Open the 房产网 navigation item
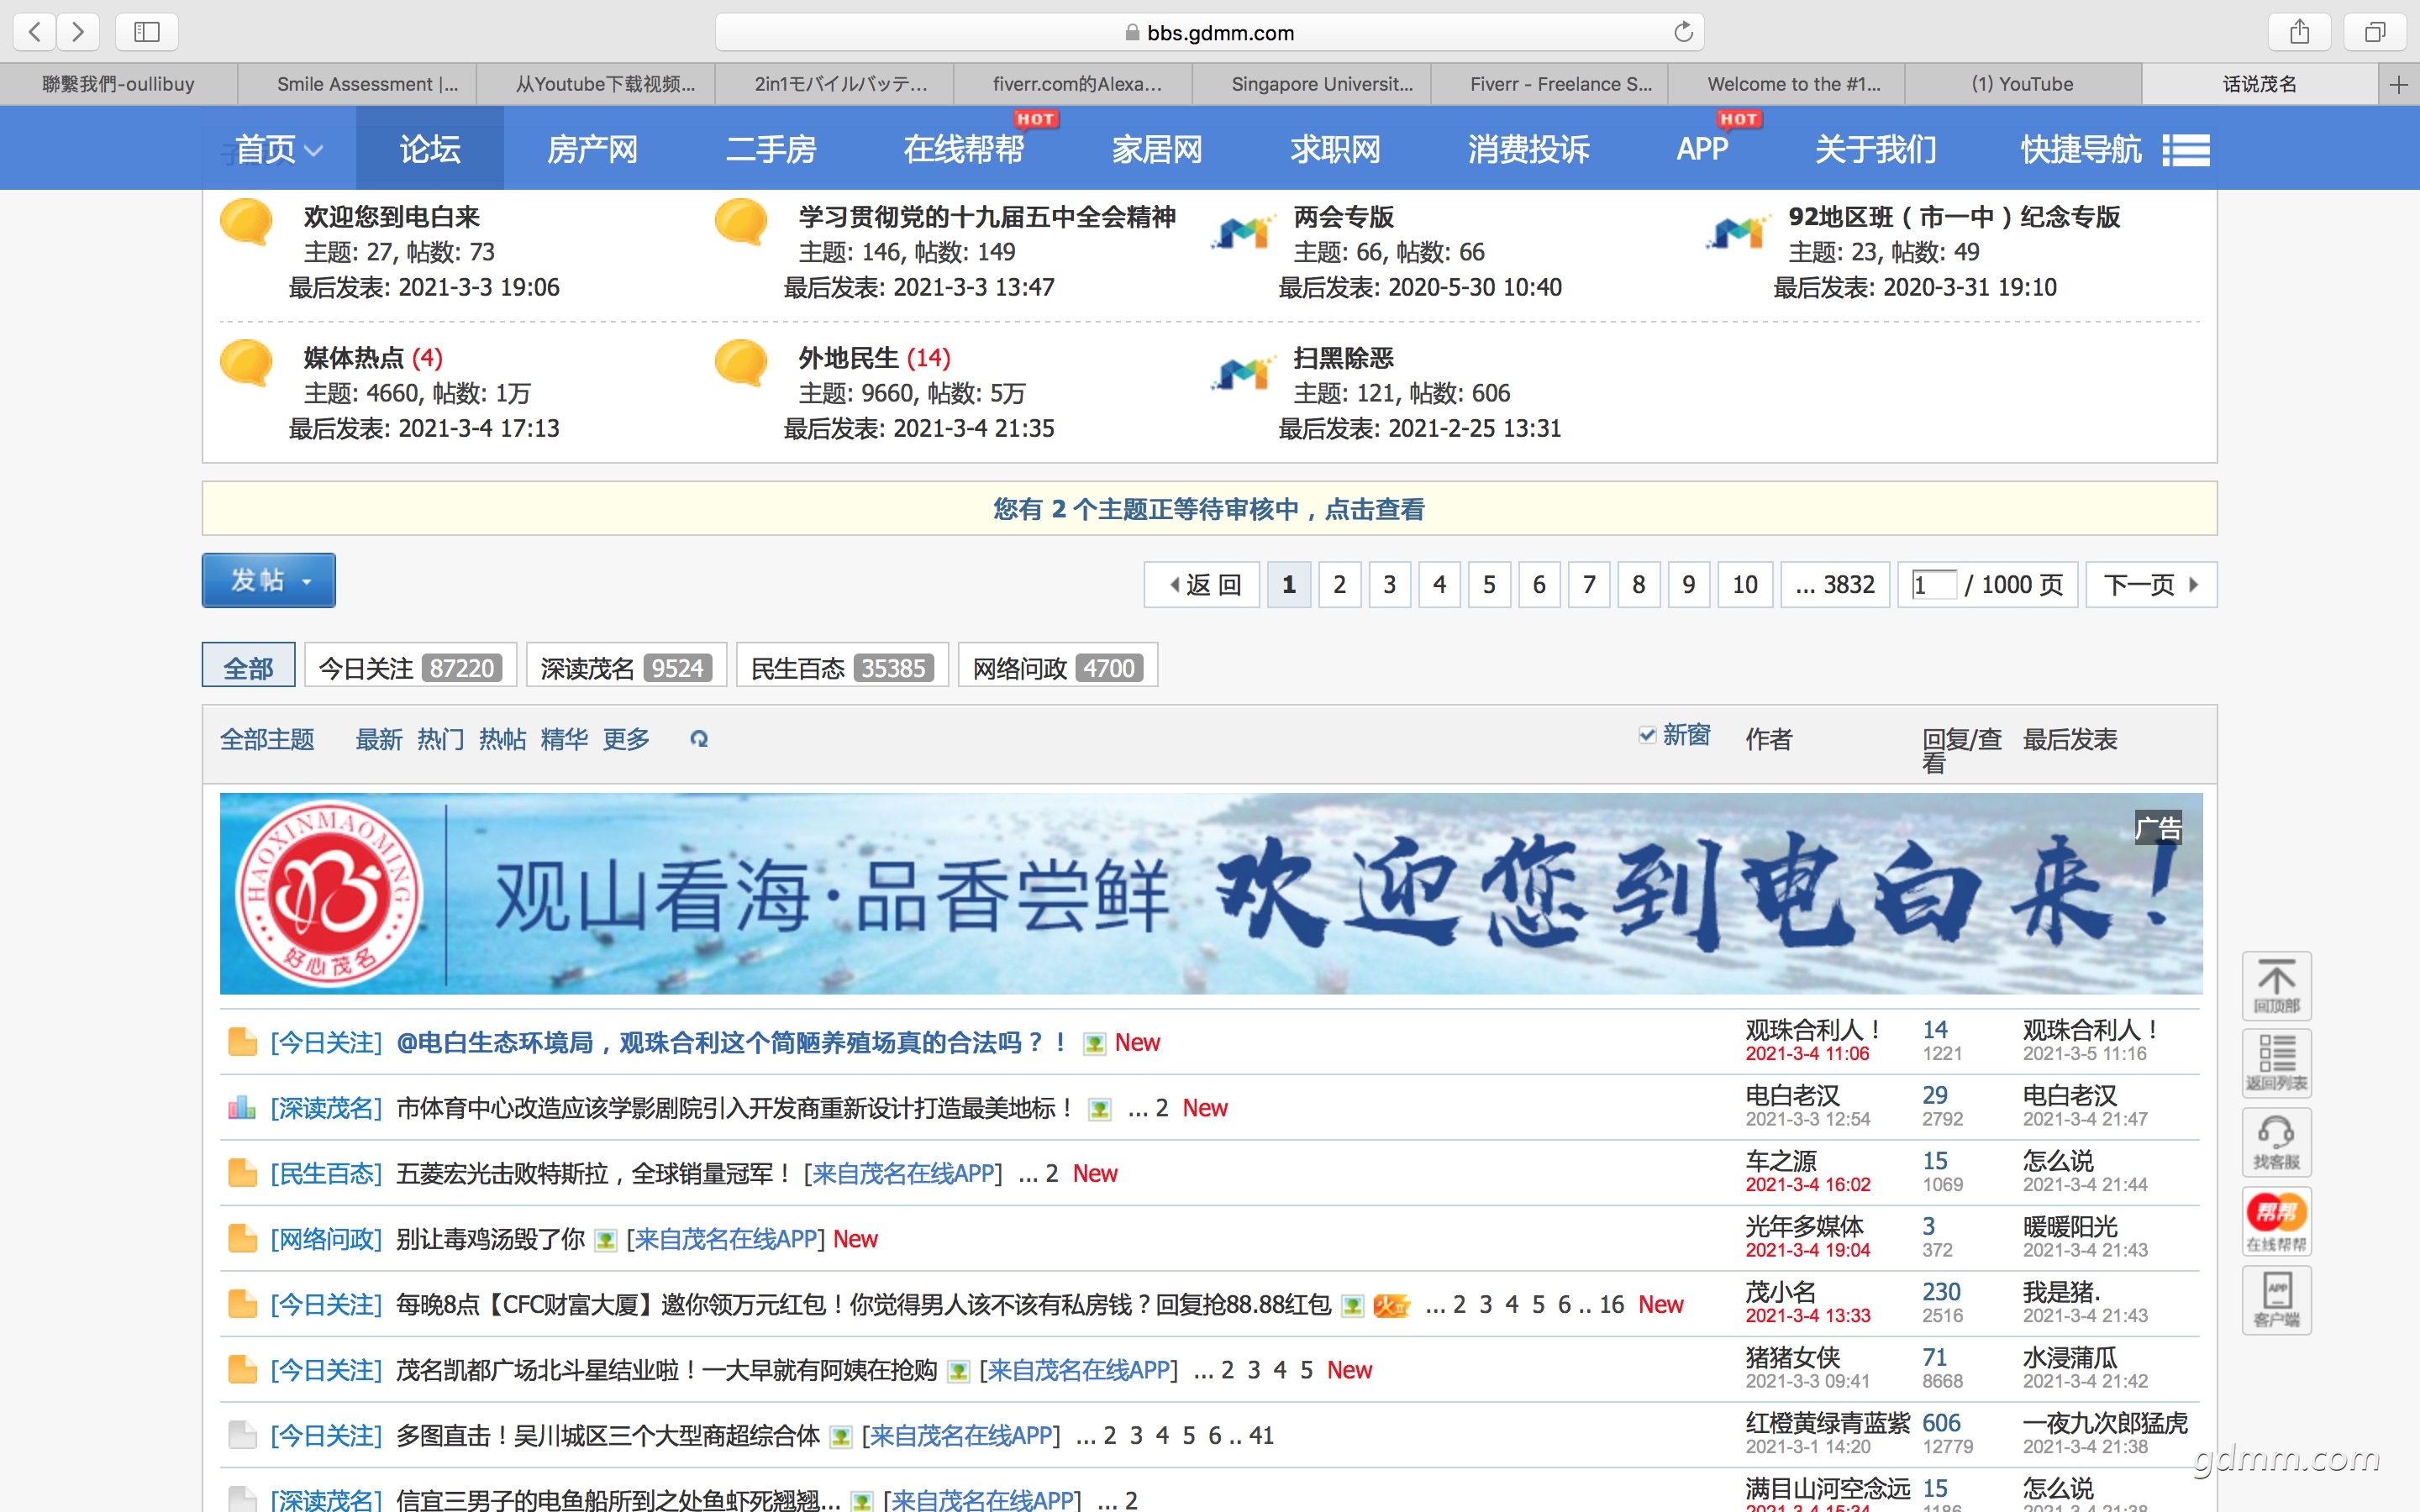This screenshot has height=1512, width=2420. [x=592, y=150]
